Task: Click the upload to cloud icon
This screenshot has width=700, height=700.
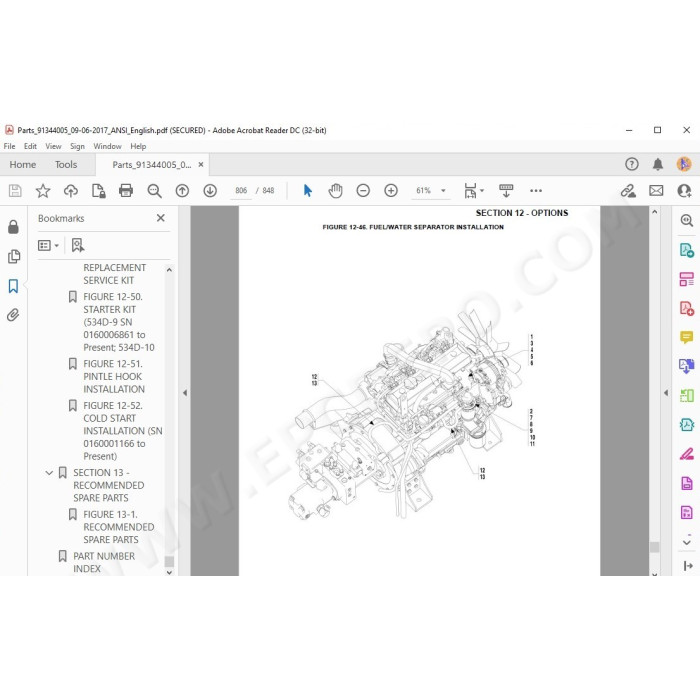Action: 71,191
